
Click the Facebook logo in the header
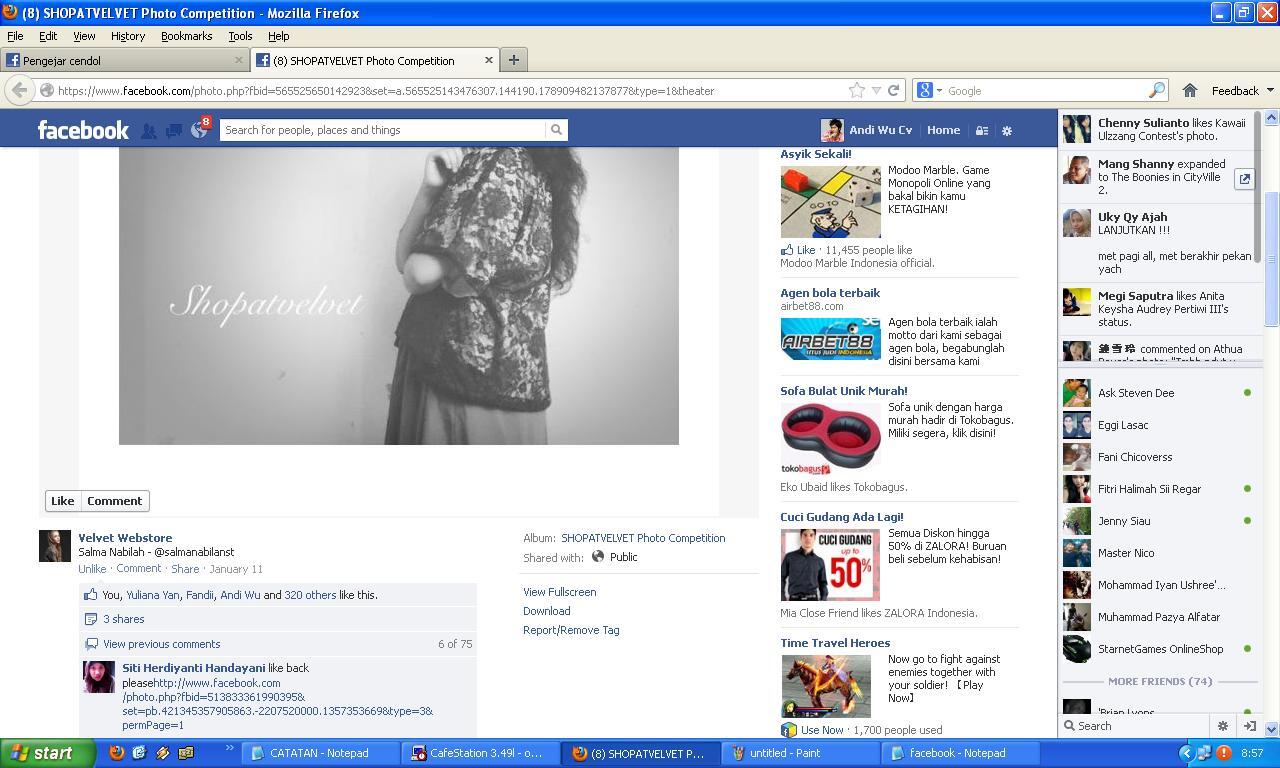click(83, 130)
